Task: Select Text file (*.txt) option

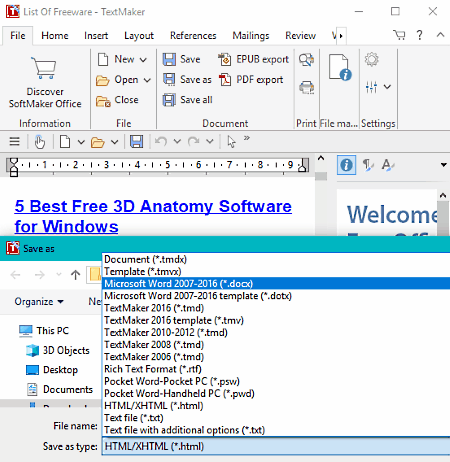Action: [x=276, y=418]
